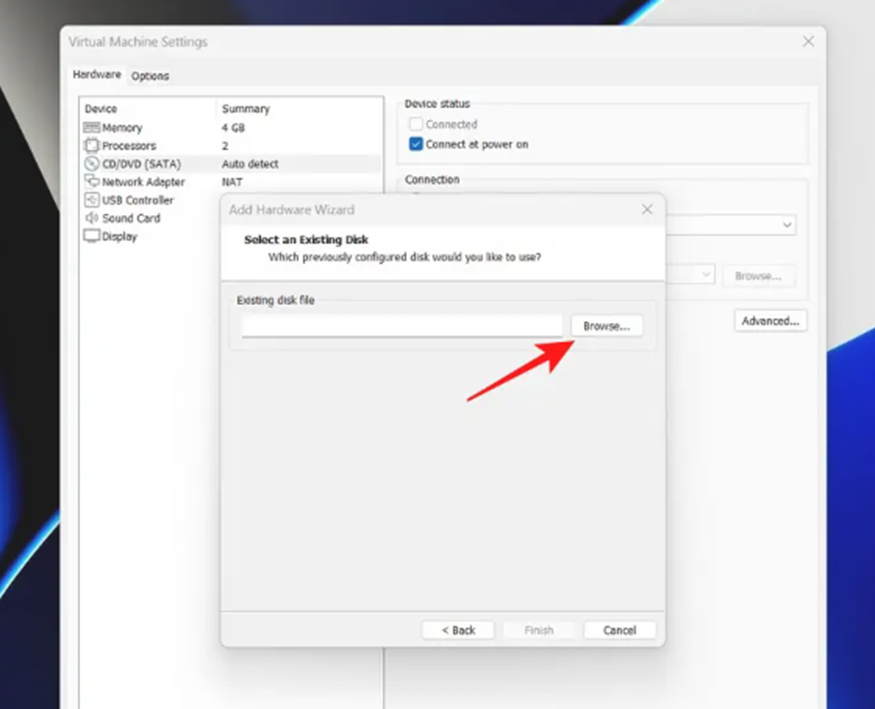Click the Finish button in wizard
The image size is (875, 709).
click(x=539, y=630)
